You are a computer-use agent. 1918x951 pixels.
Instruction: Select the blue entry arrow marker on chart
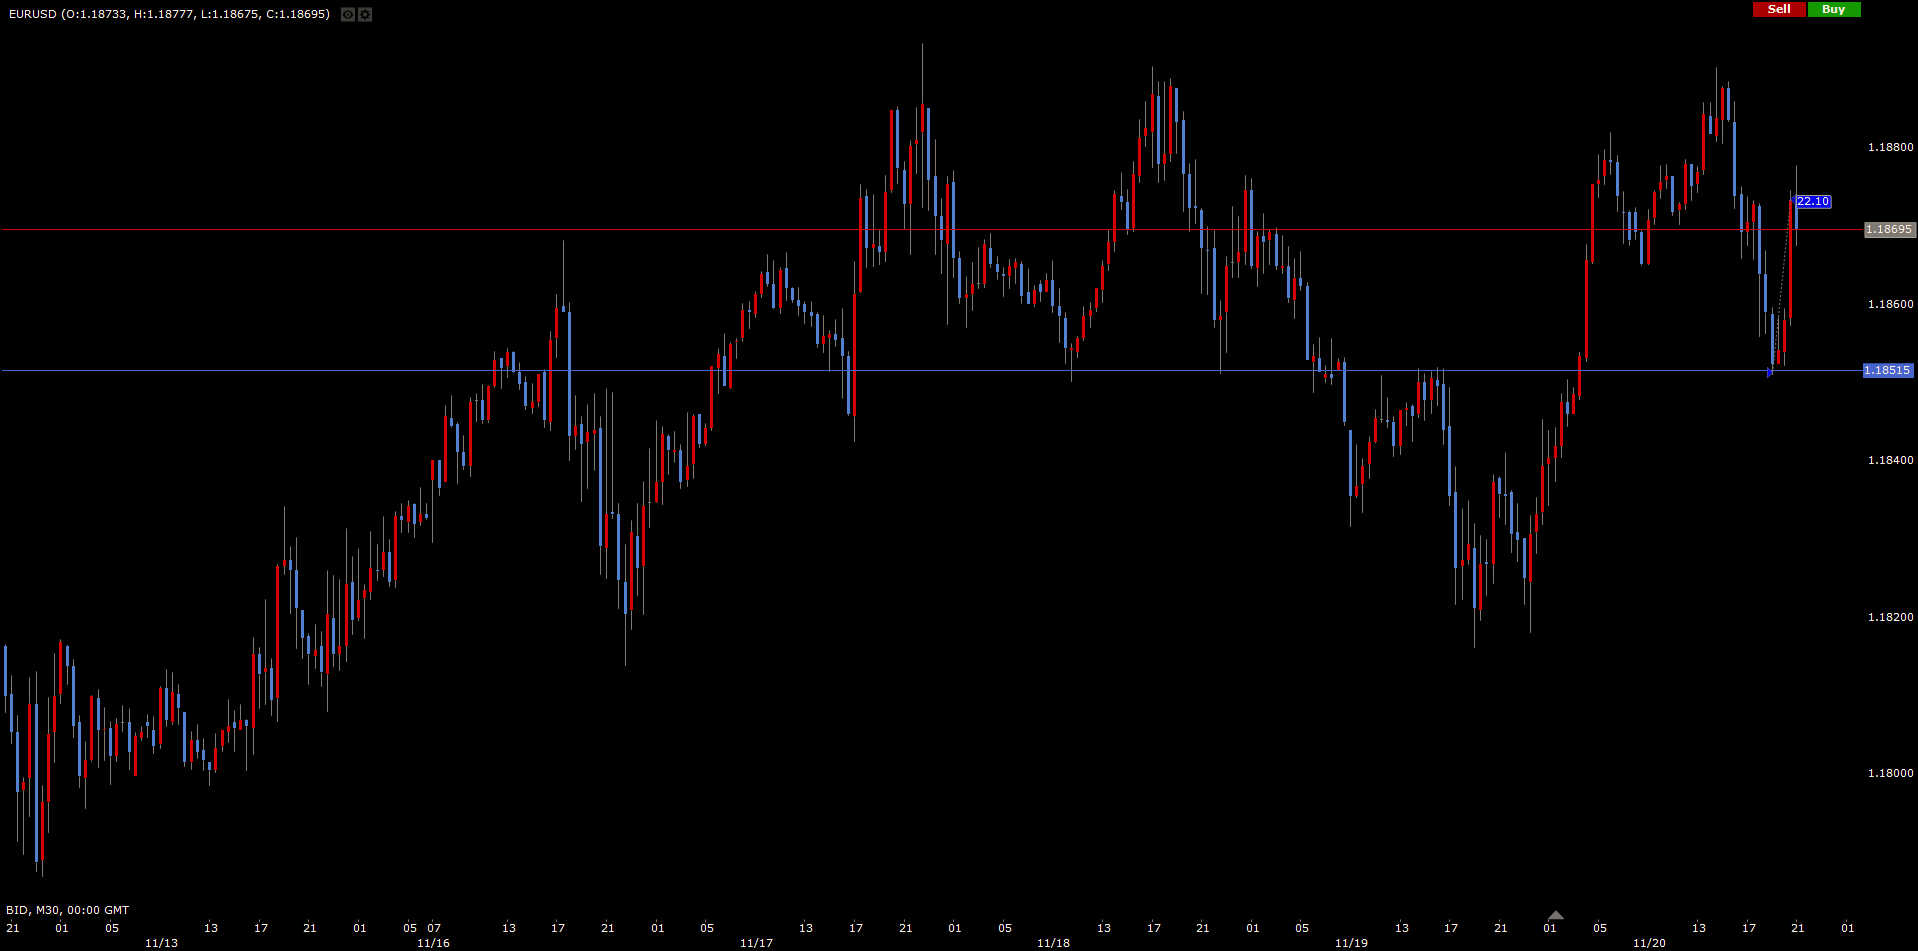1770,373
